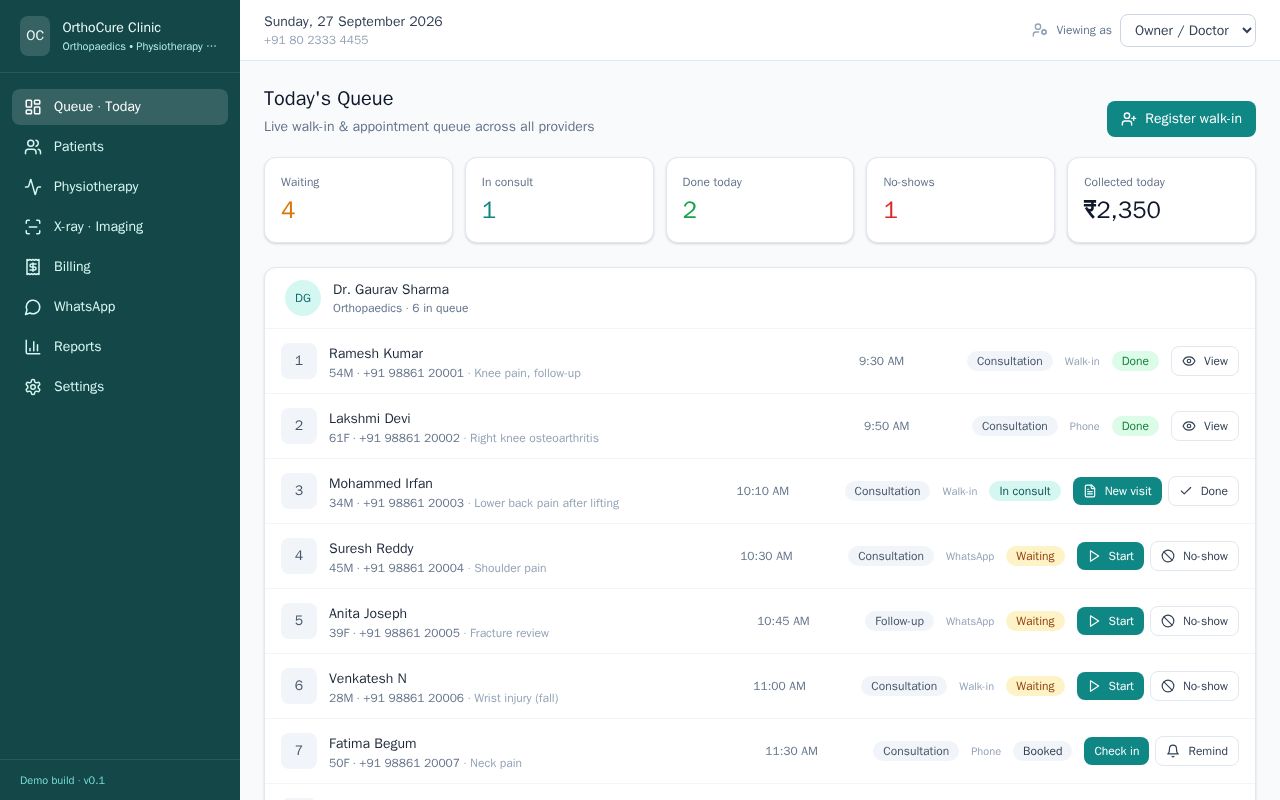Open X-ray · Imaging section
This screenshot has height=800, width=1280.
[120, 227]
